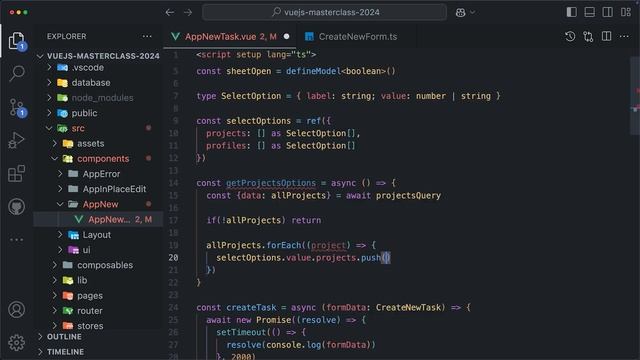Open the Source Control view

(17, 107)
